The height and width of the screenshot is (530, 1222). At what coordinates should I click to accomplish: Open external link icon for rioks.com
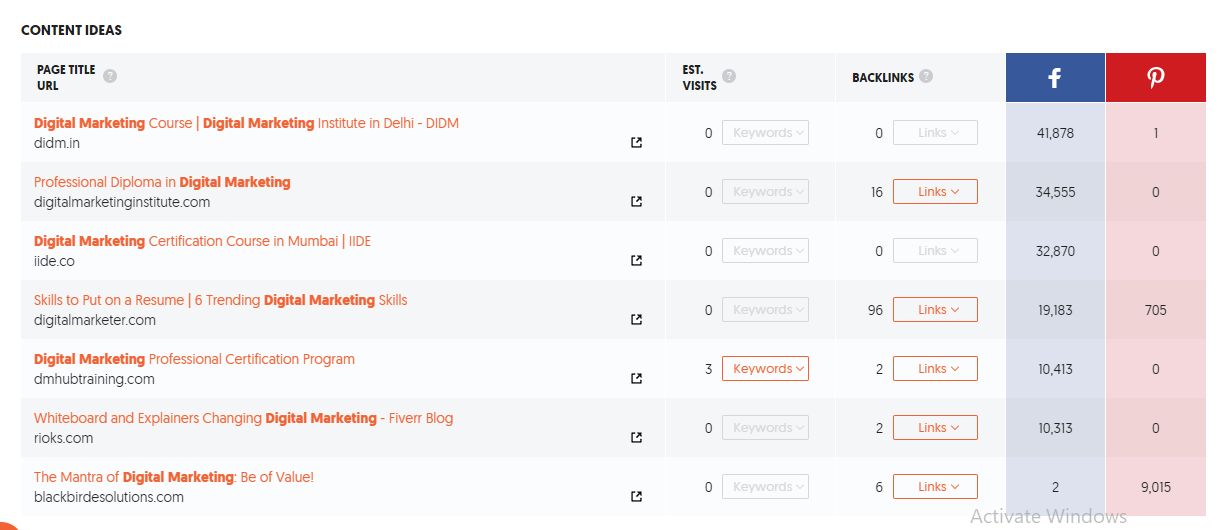pyautogui.click(x=637, y=438)
